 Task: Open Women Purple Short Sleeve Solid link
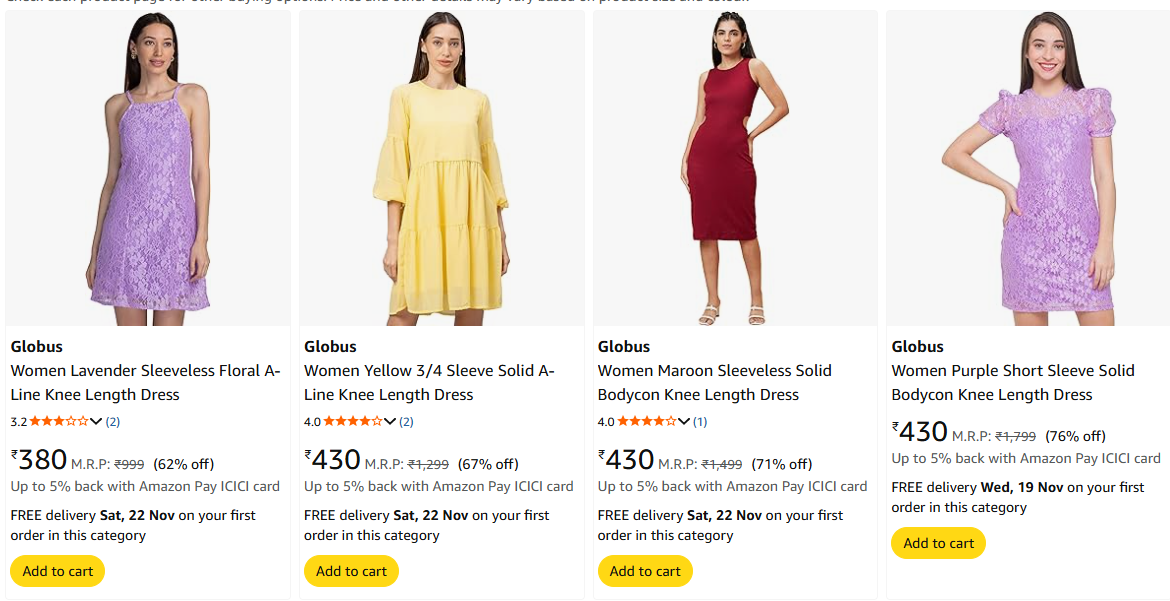[x=1012, y=382]
